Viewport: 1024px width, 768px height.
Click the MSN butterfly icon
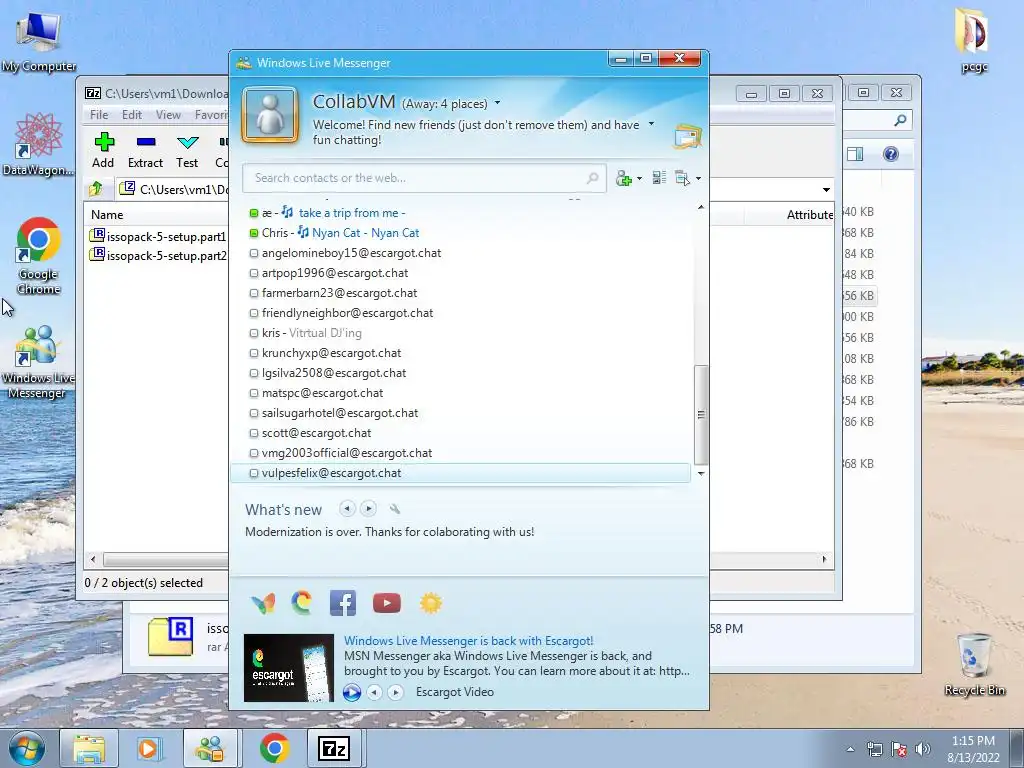tap(263, 603)
